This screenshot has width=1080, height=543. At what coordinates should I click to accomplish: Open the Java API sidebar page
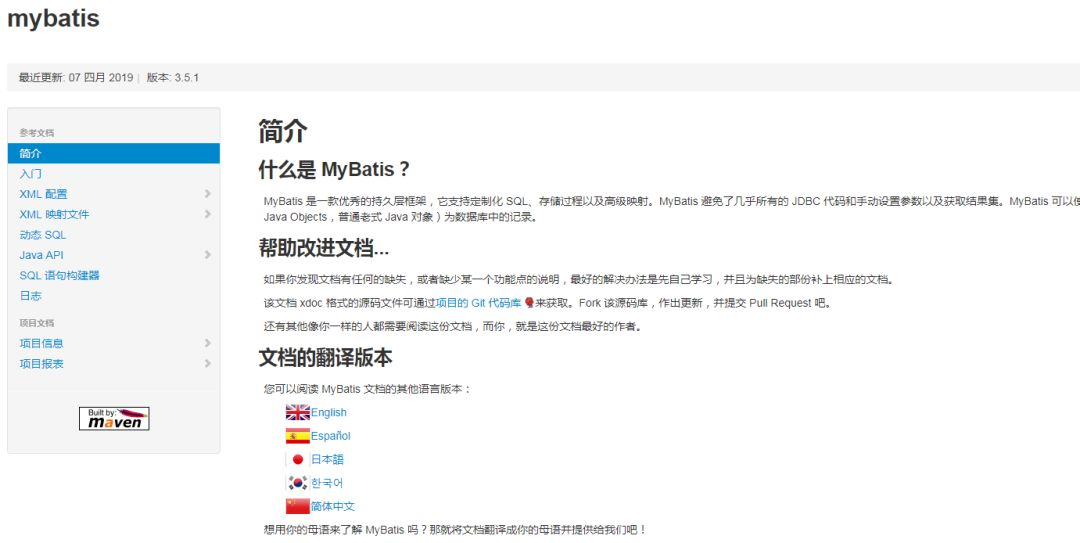click(41, 255)
